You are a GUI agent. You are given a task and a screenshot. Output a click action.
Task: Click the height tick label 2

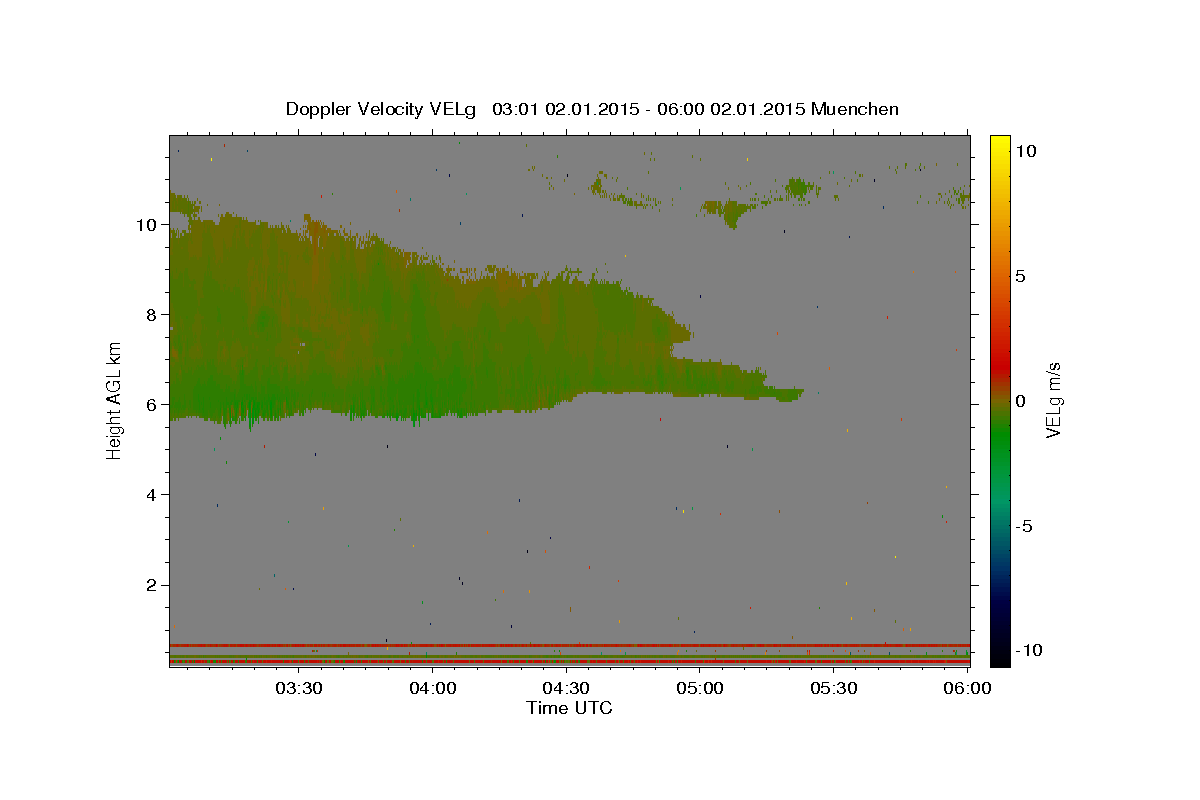click(x=151, y=585)
